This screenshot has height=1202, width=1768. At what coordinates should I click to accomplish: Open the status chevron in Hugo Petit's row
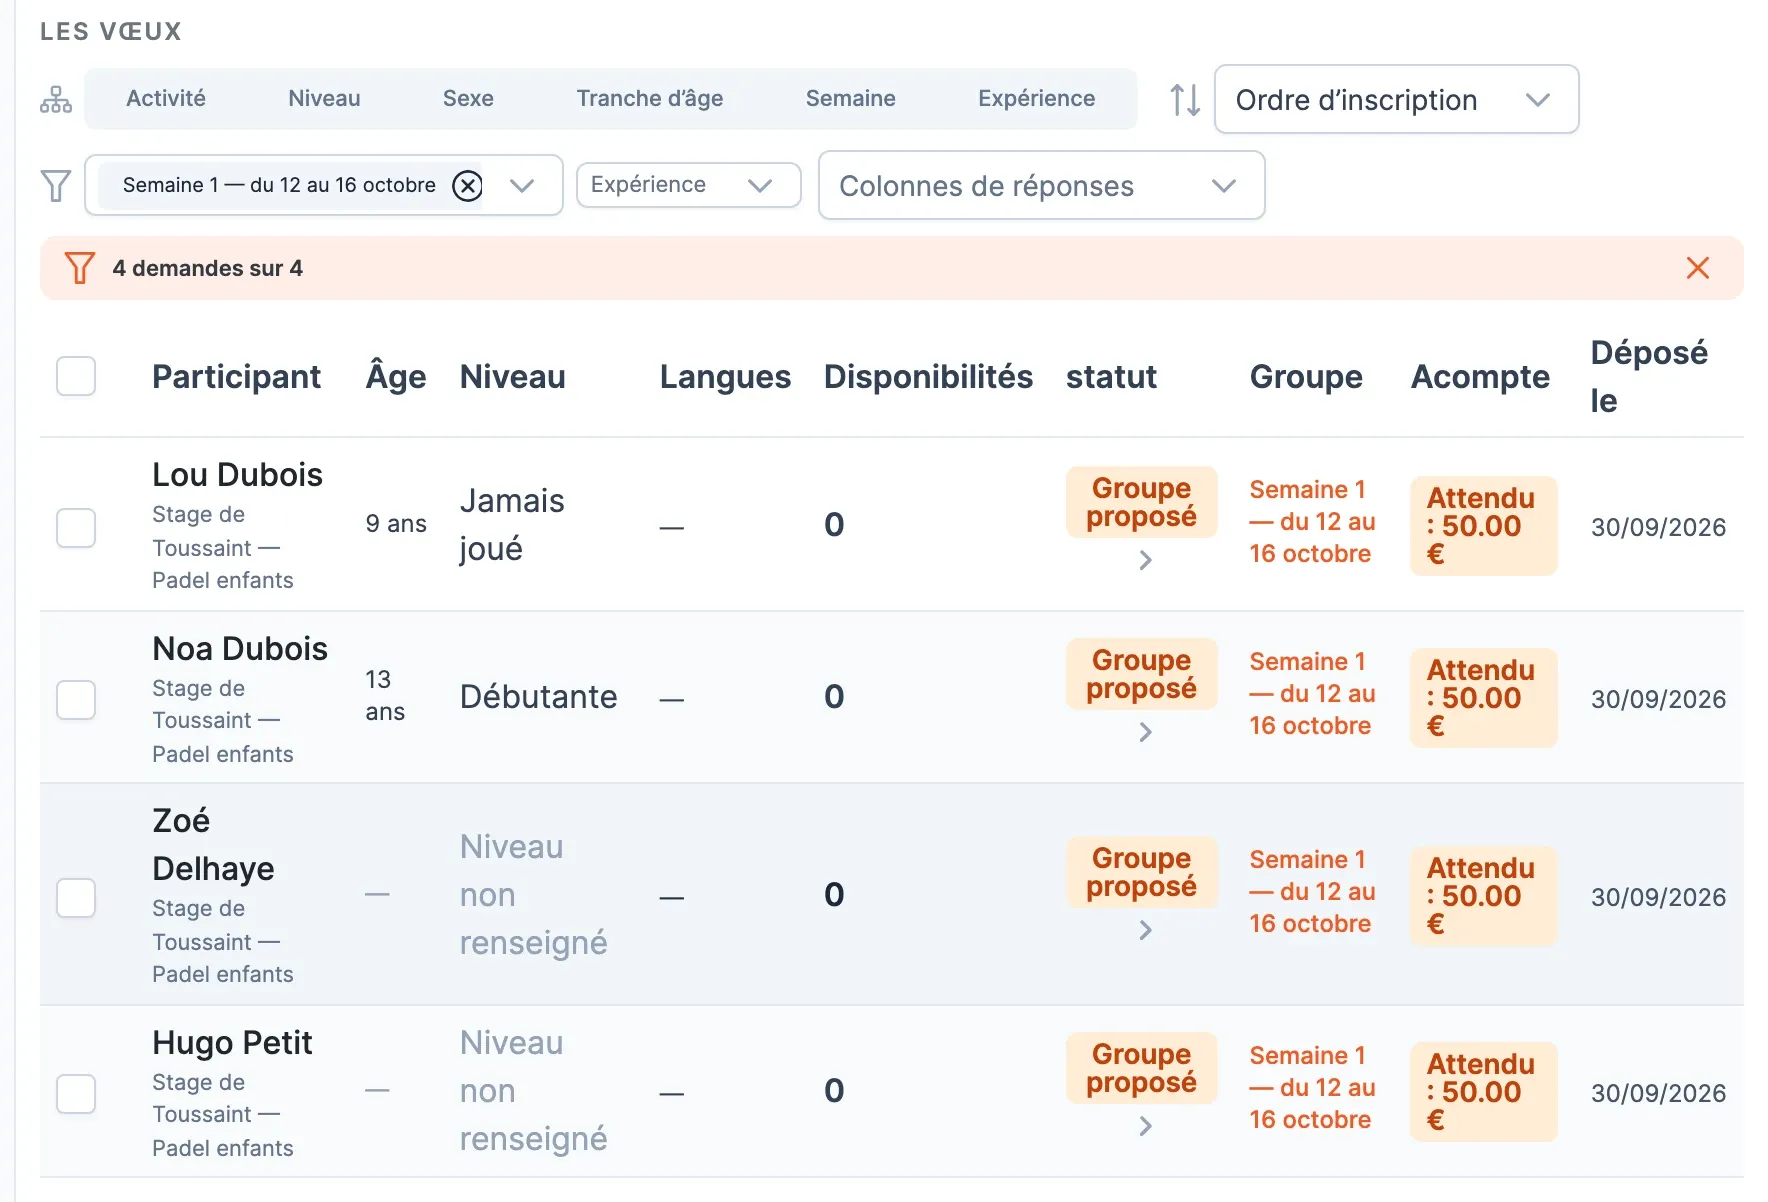[1146, 1126]
